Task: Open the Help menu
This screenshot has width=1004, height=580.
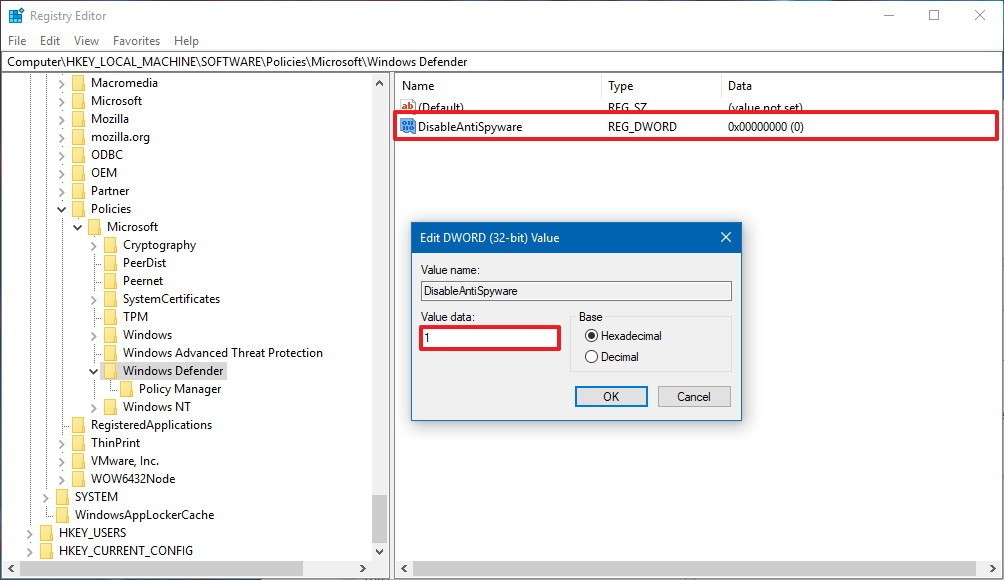Action: point(186,40)
